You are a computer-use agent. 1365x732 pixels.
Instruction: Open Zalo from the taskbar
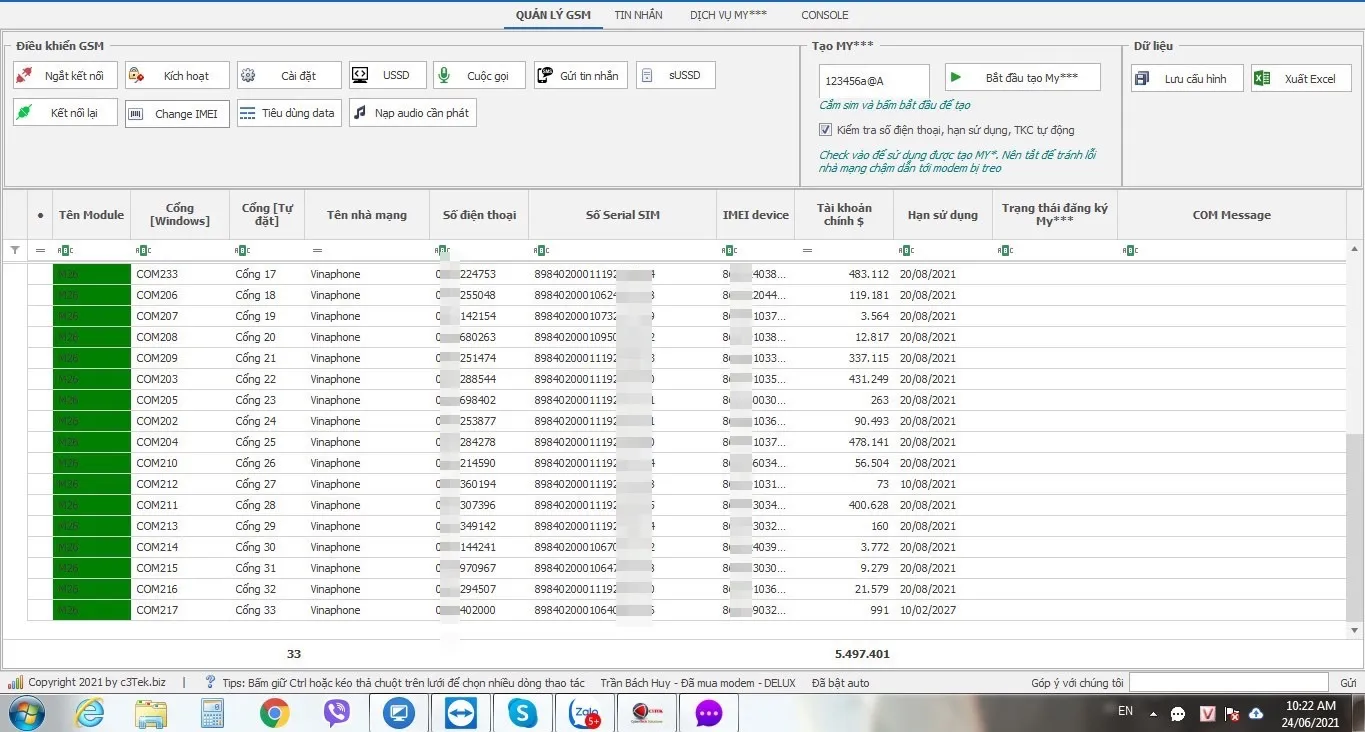tap(583, 713)
